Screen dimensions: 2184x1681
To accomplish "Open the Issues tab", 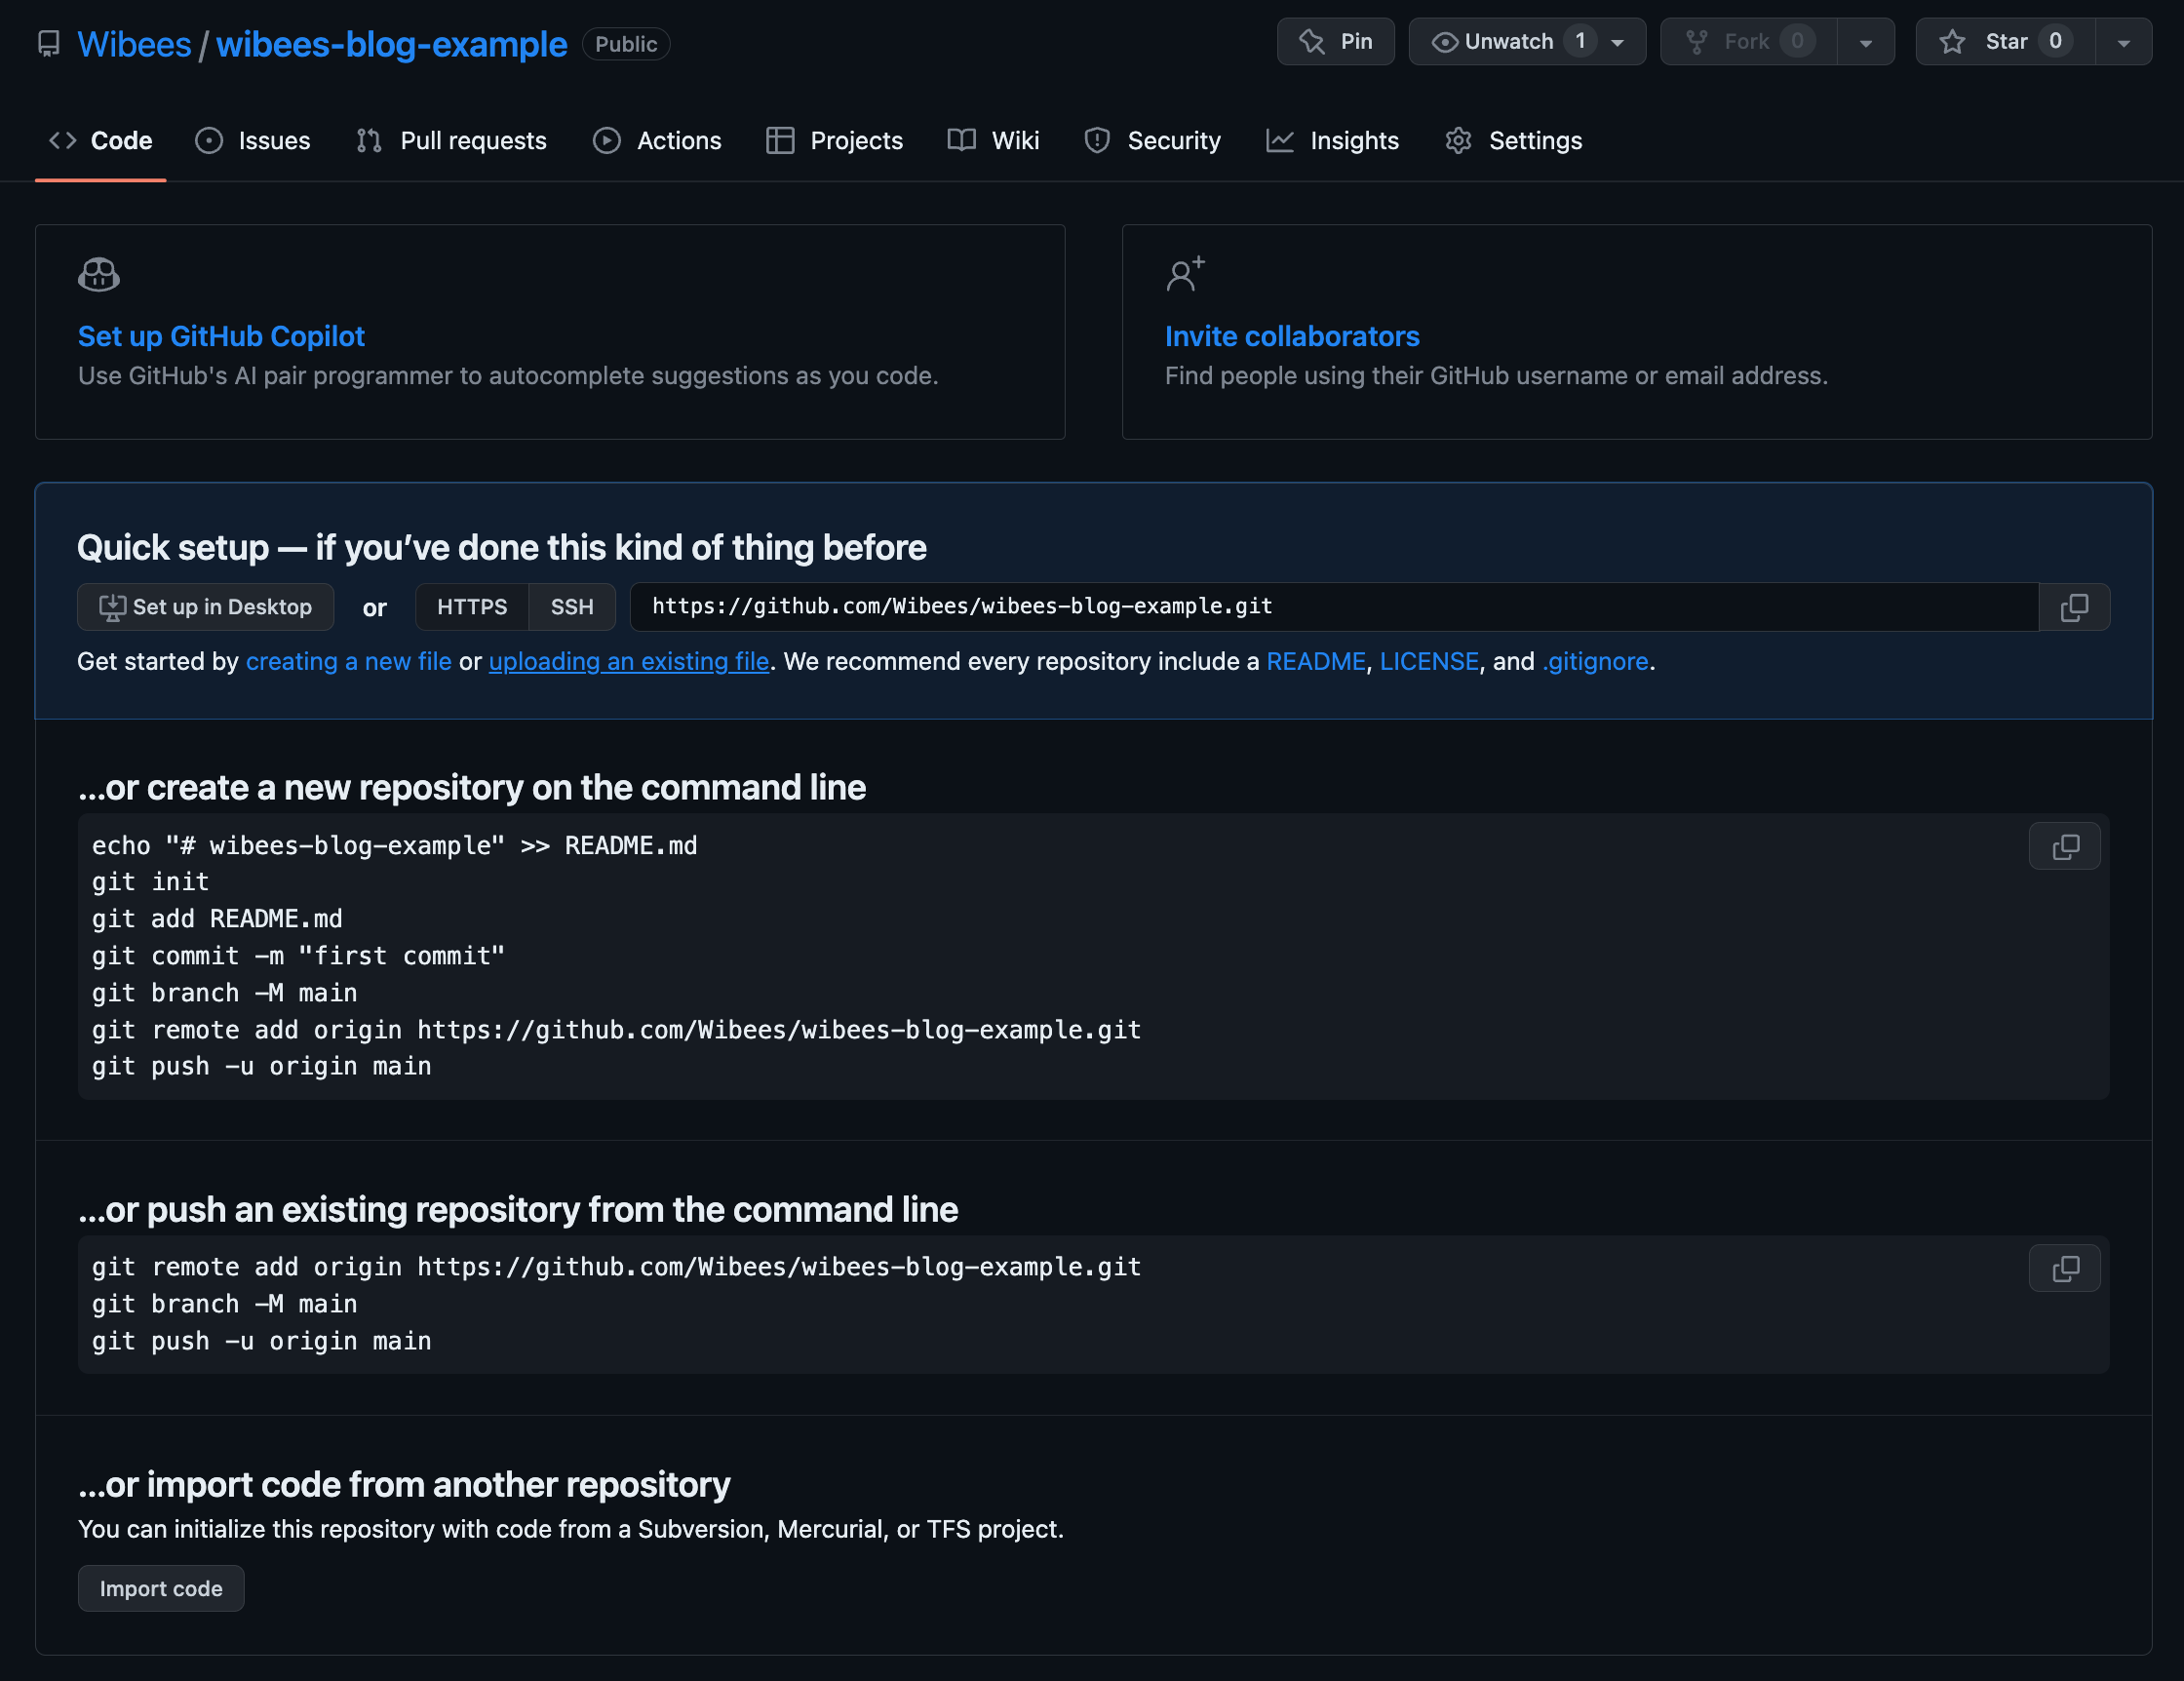I will (x=253, y=141).
